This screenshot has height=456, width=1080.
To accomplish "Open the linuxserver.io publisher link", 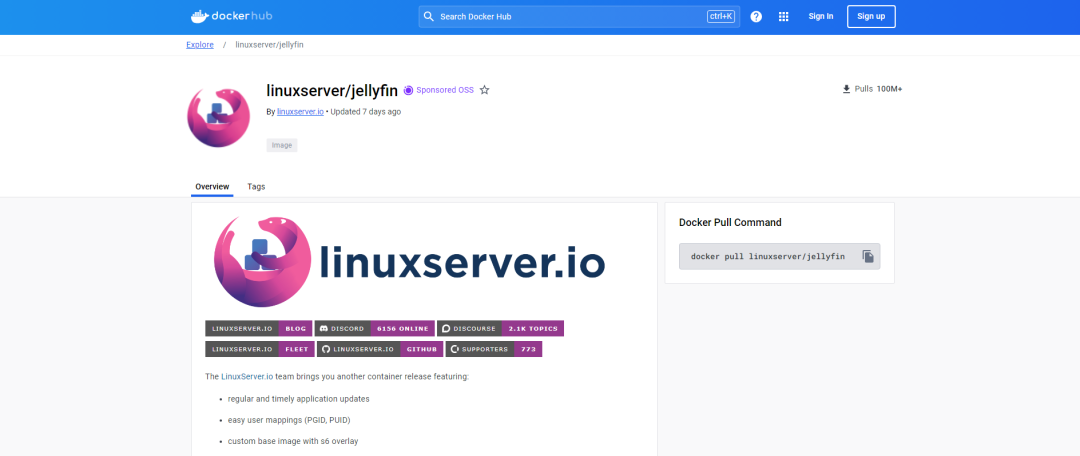I will click(300, 112).
